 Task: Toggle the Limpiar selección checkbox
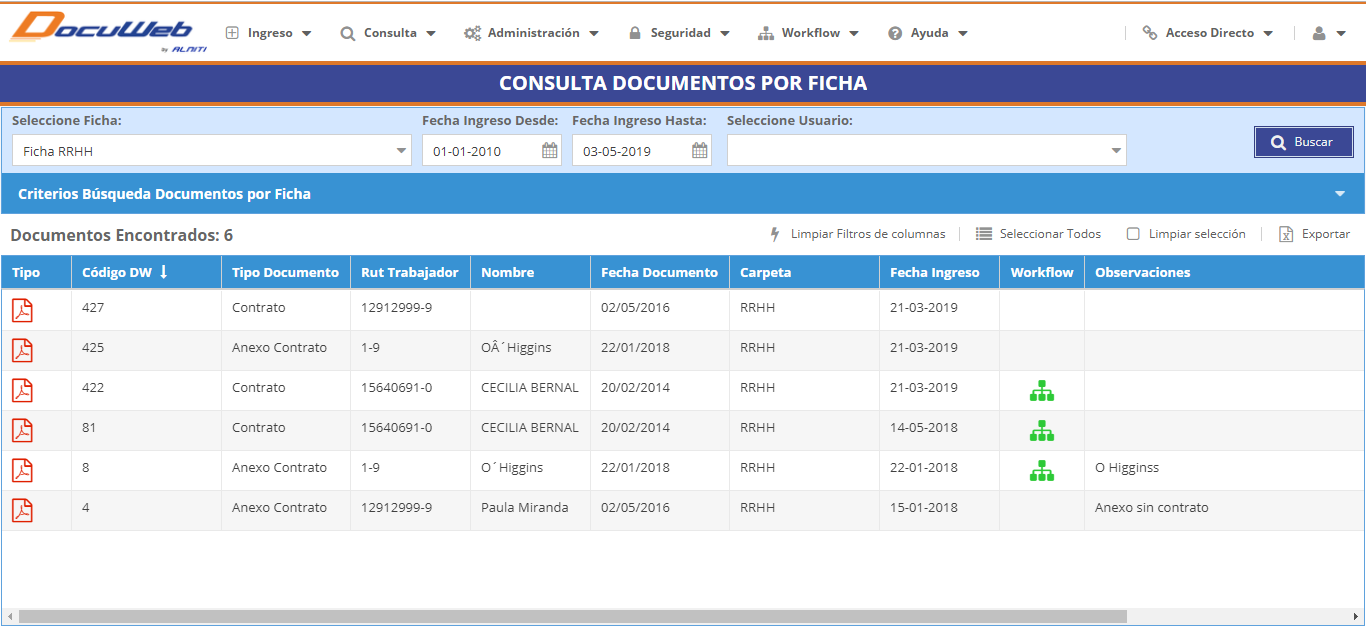click(1133, 234)
